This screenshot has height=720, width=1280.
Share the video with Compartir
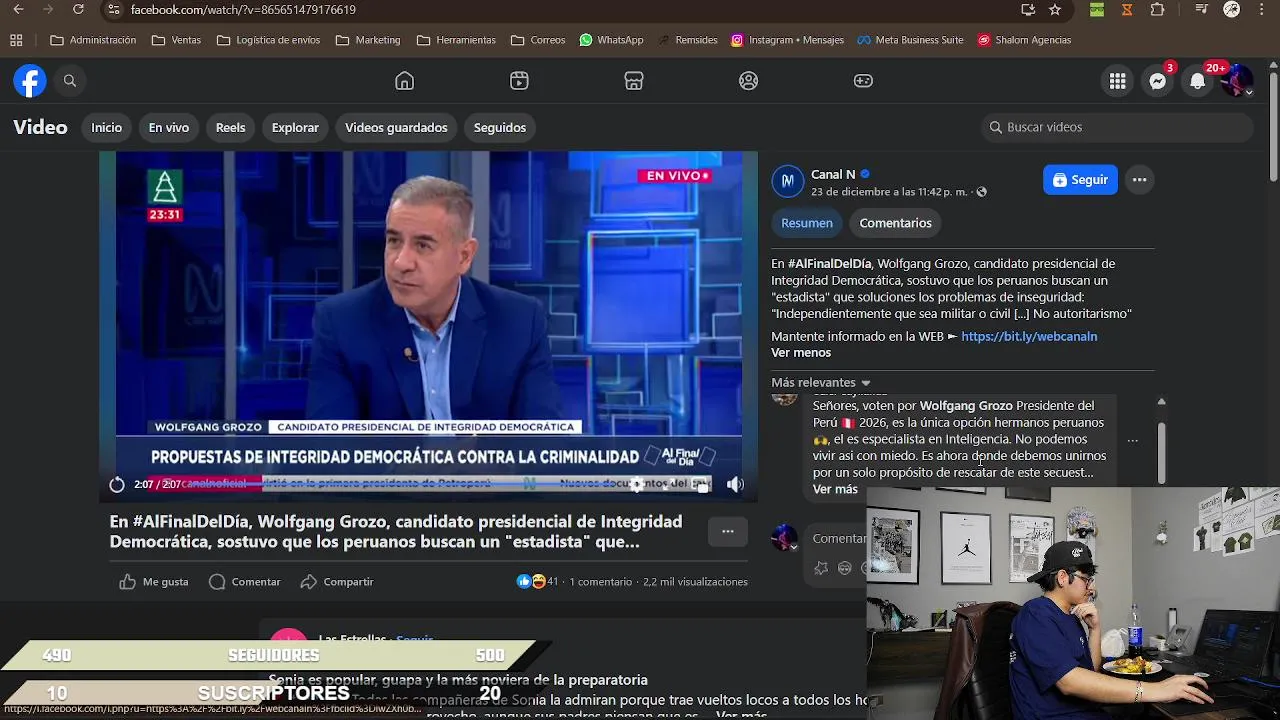coord(337,582)
